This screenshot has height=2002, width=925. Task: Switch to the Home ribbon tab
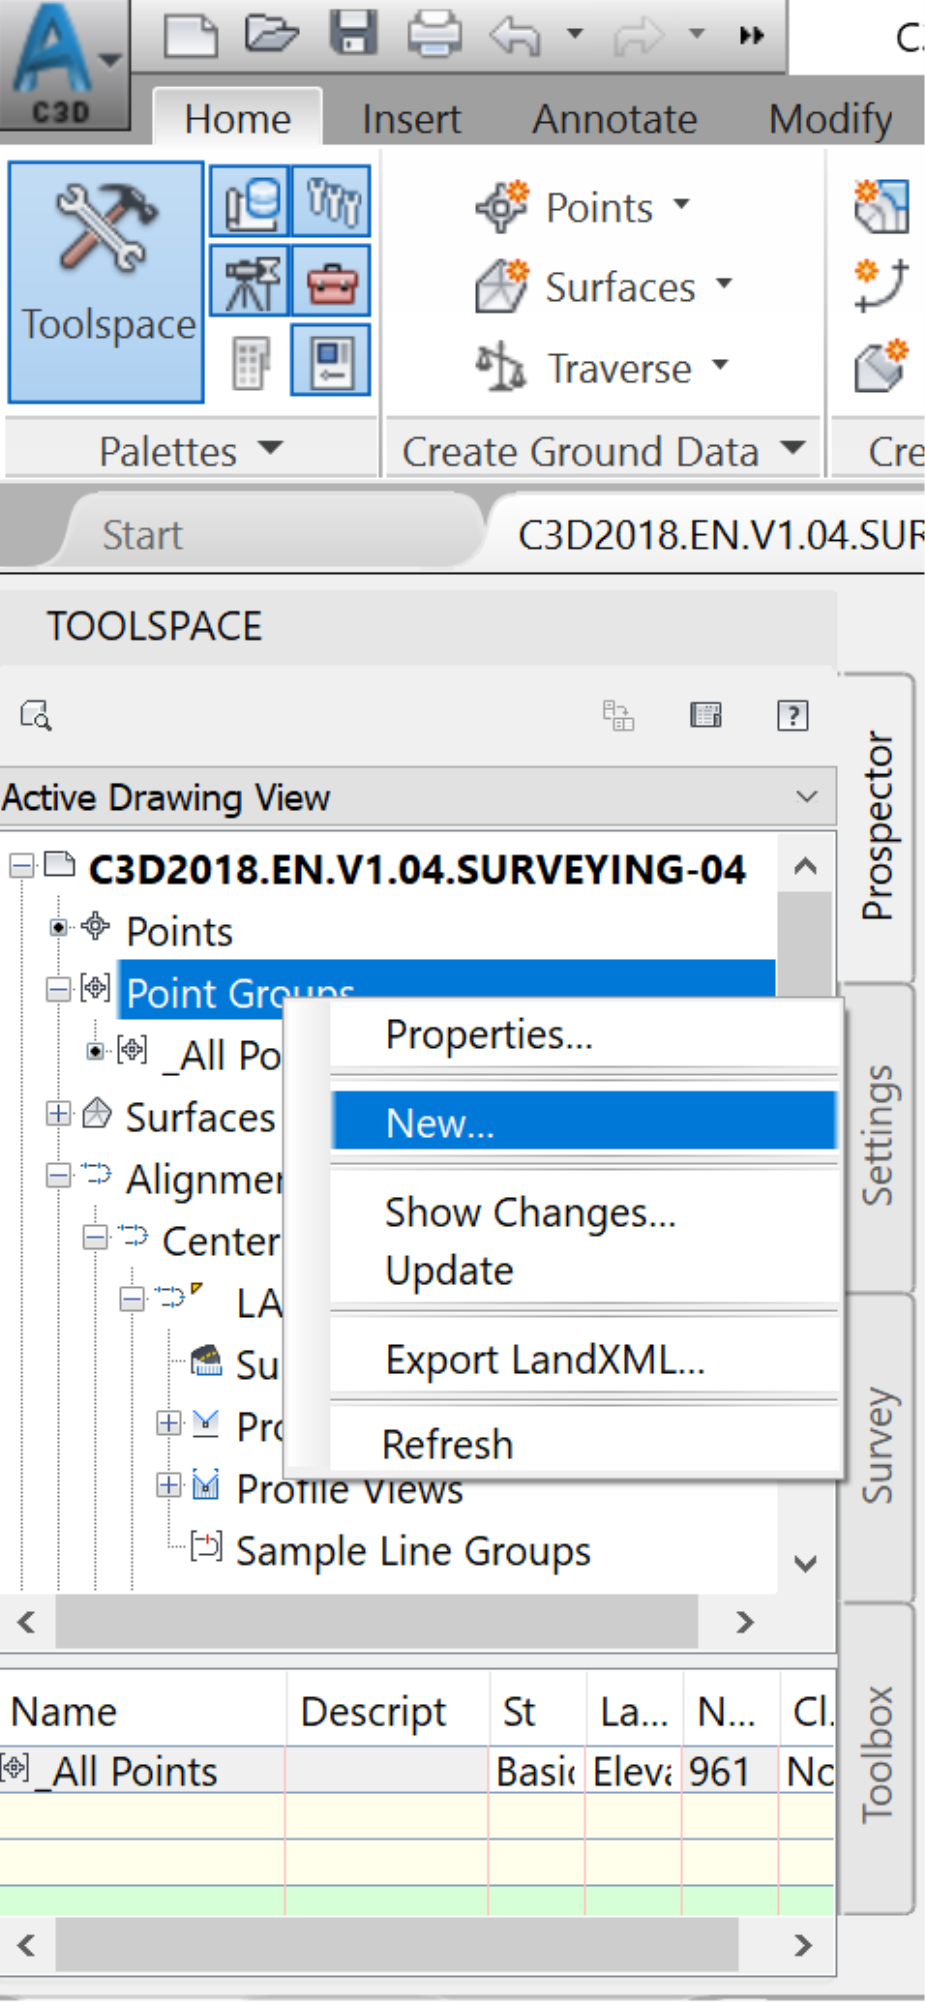click(238, 118)
